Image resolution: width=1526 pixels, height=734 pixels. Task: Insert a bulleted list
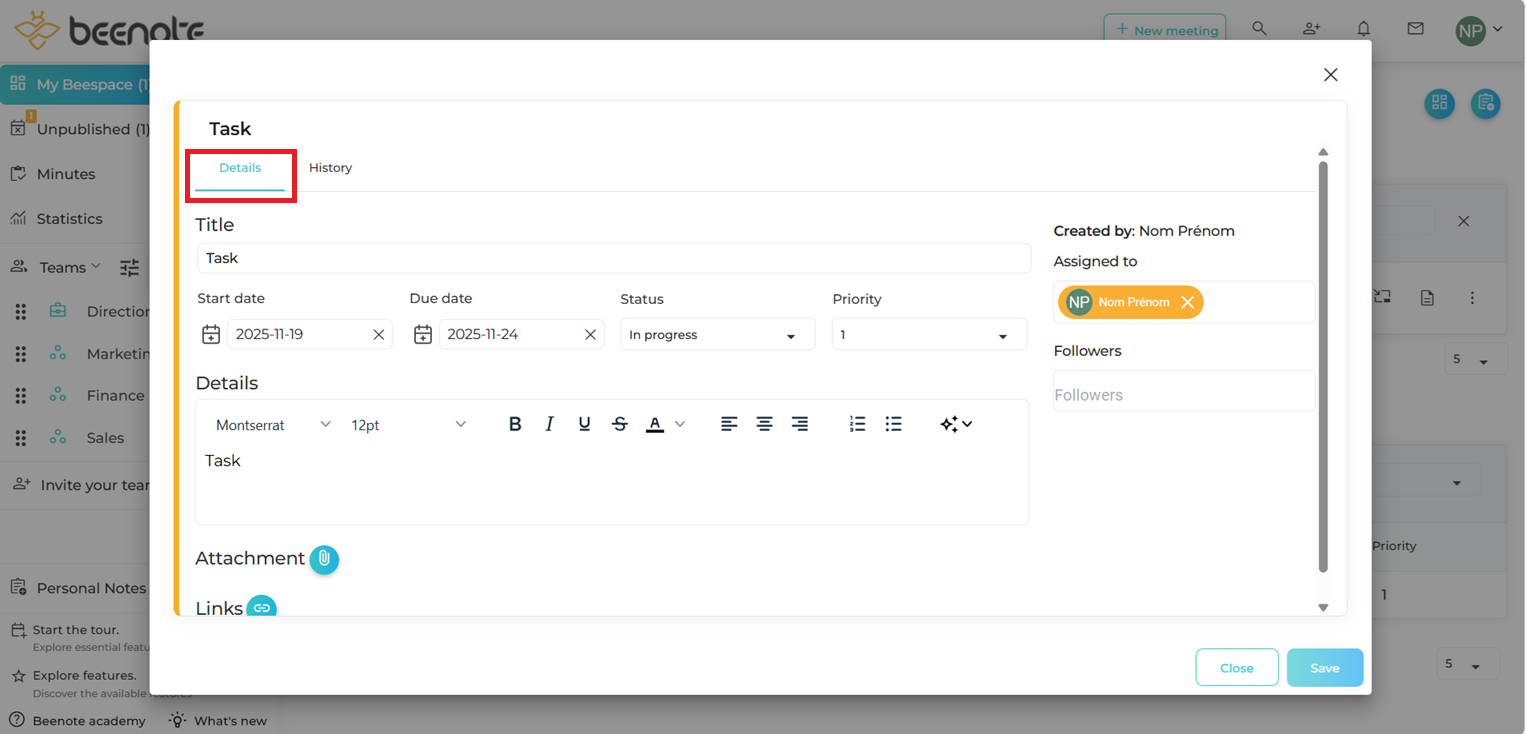tap(893, 424)
